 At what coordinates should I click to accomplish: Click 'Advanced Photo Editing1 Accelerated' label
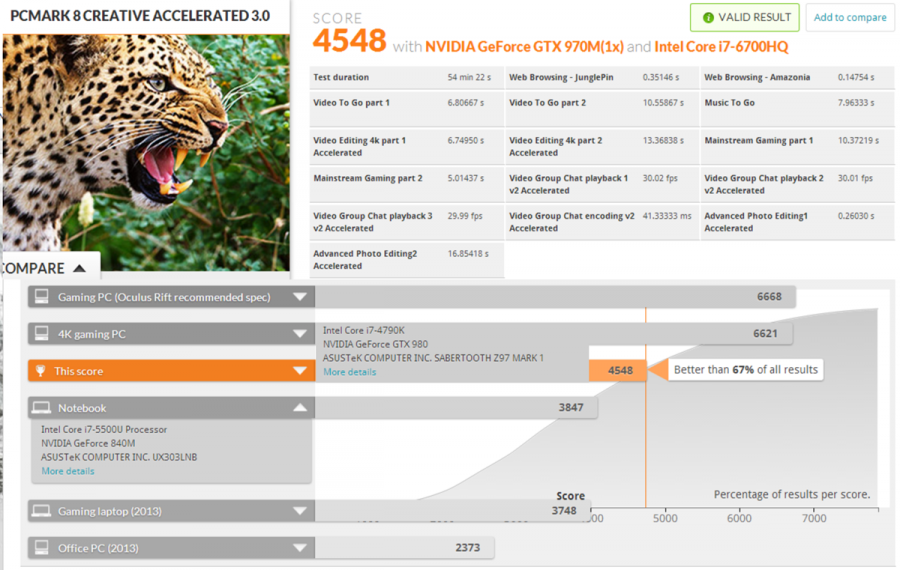tap(756, 222)
